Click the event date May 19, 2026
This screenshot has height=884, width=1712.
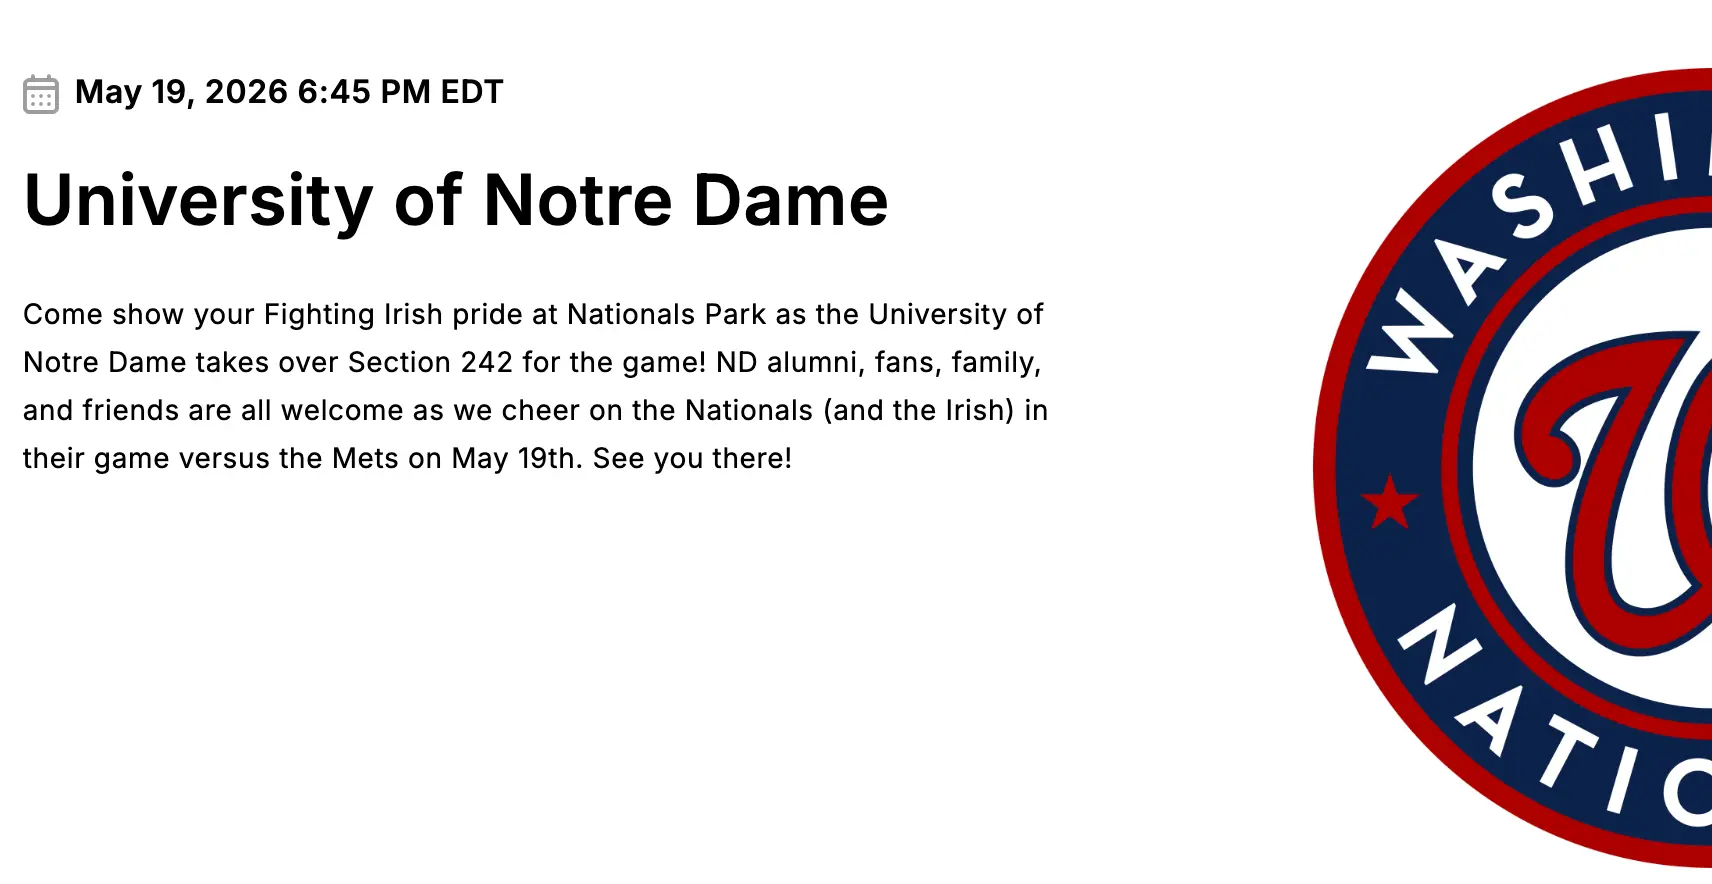181,92
